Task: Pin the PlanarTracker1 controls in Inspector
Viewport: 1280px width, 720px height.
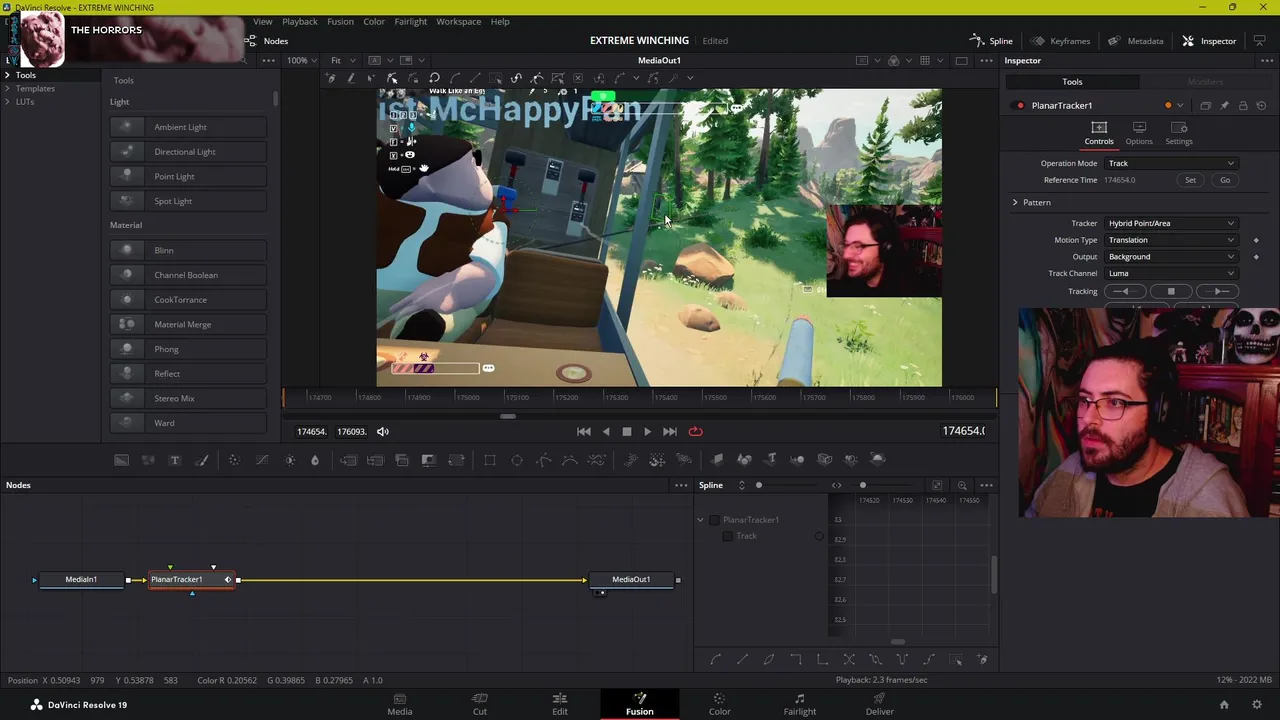Action: coord(1224,106)
